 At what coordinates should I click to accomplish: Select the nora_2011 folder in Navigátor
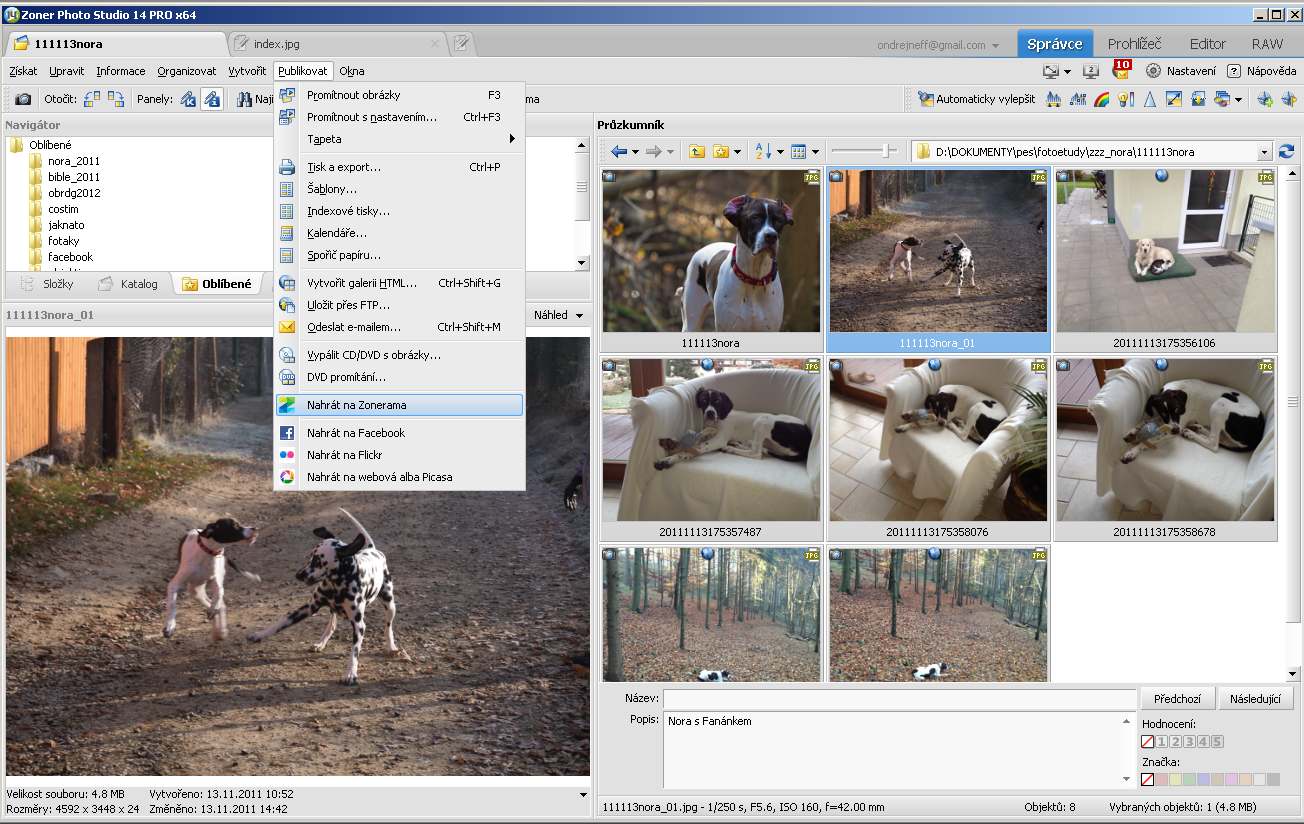(x=74, y=161)
